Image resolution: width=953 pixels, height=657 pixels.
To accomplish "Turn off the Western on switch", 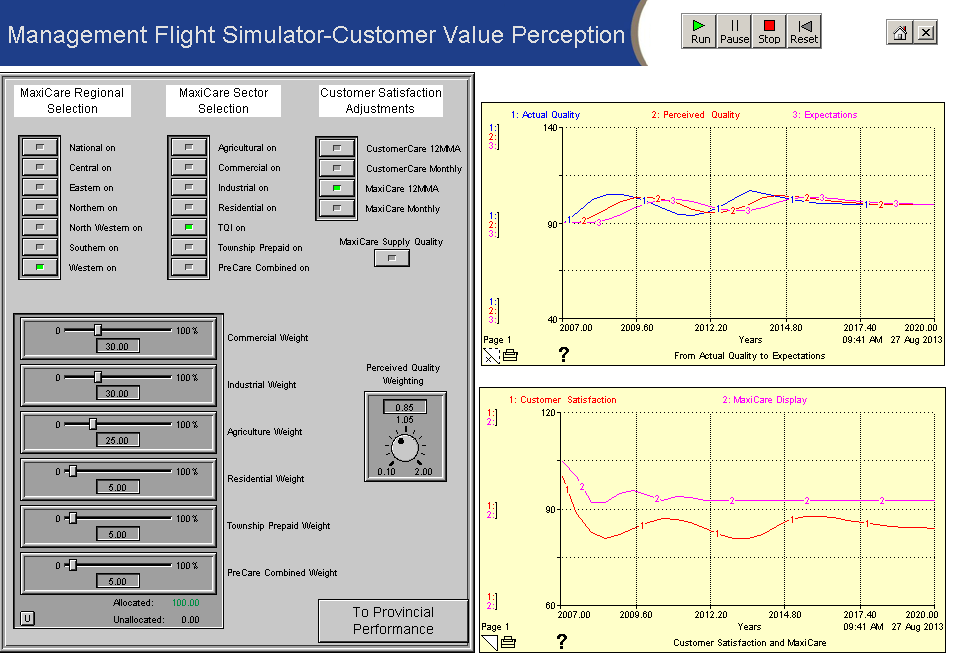I will click(x=40, y=267).
